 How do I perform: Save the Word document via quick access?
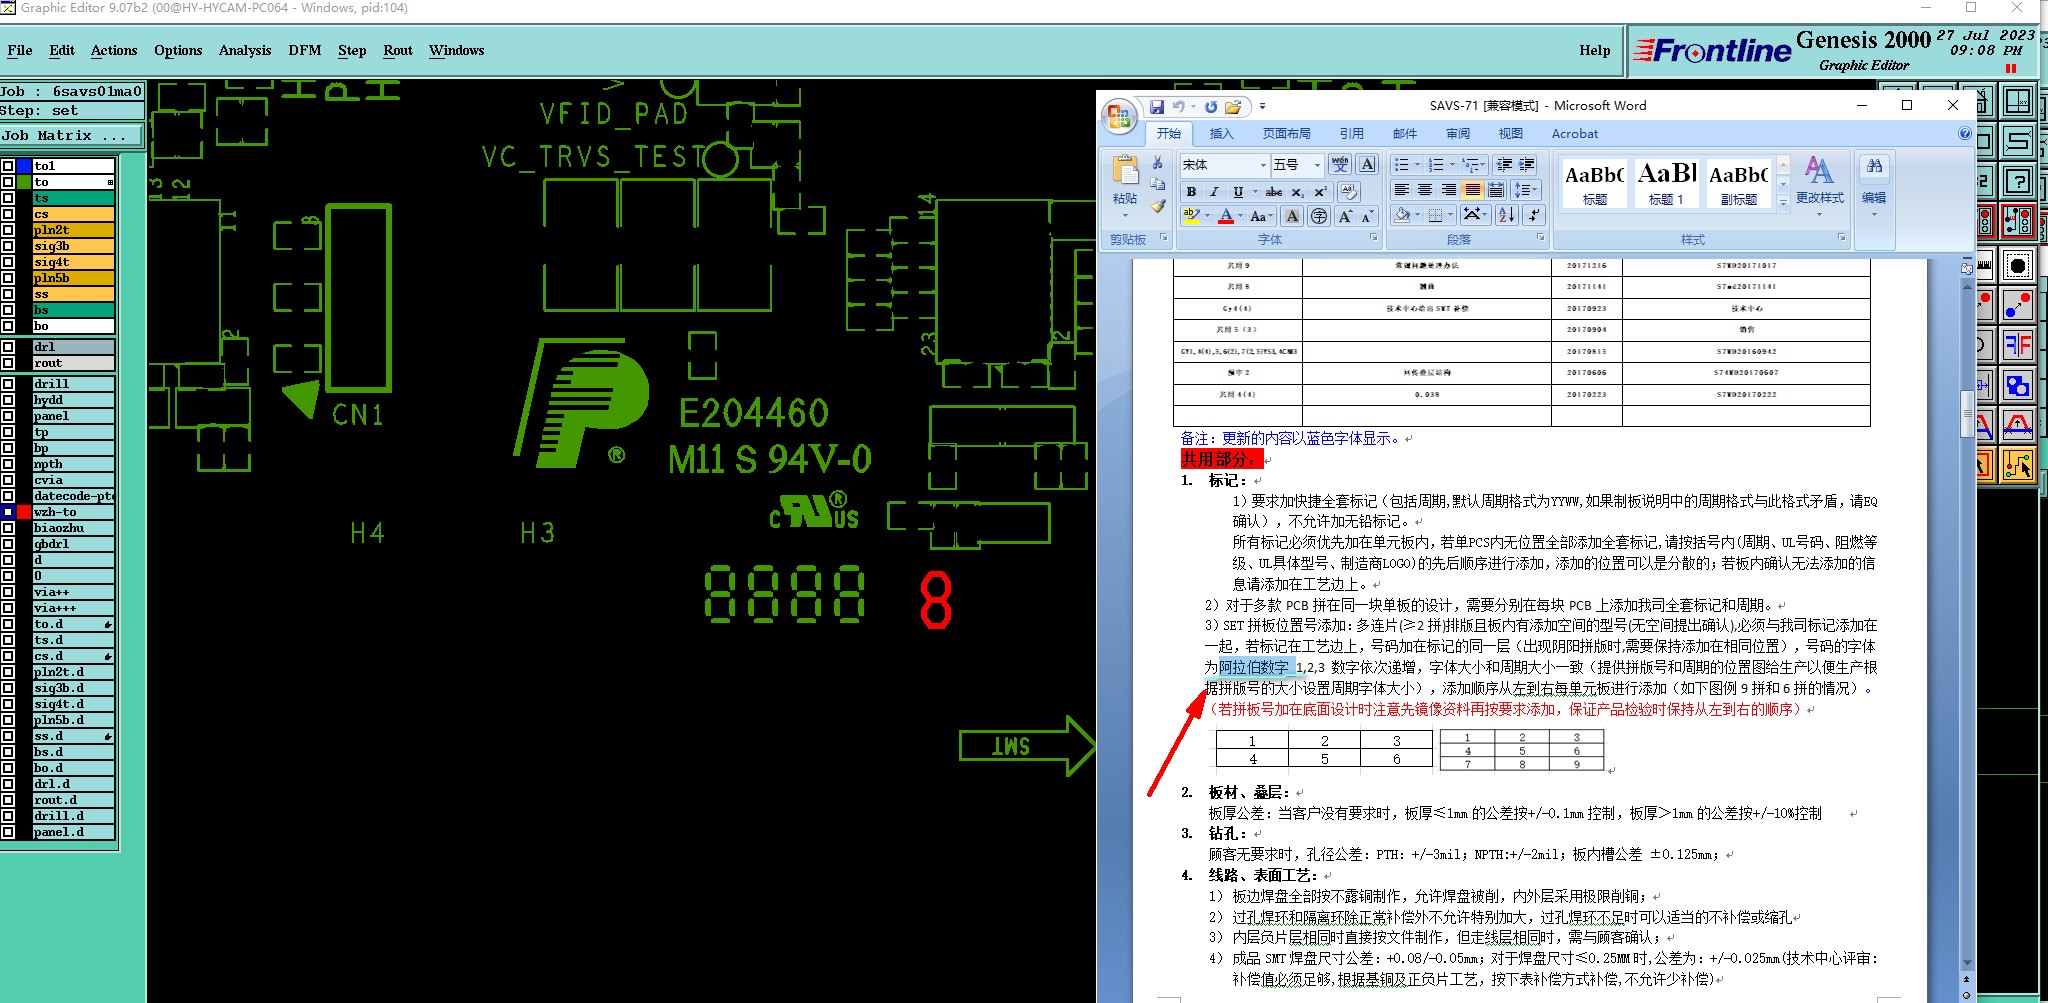click(1157, 106)
